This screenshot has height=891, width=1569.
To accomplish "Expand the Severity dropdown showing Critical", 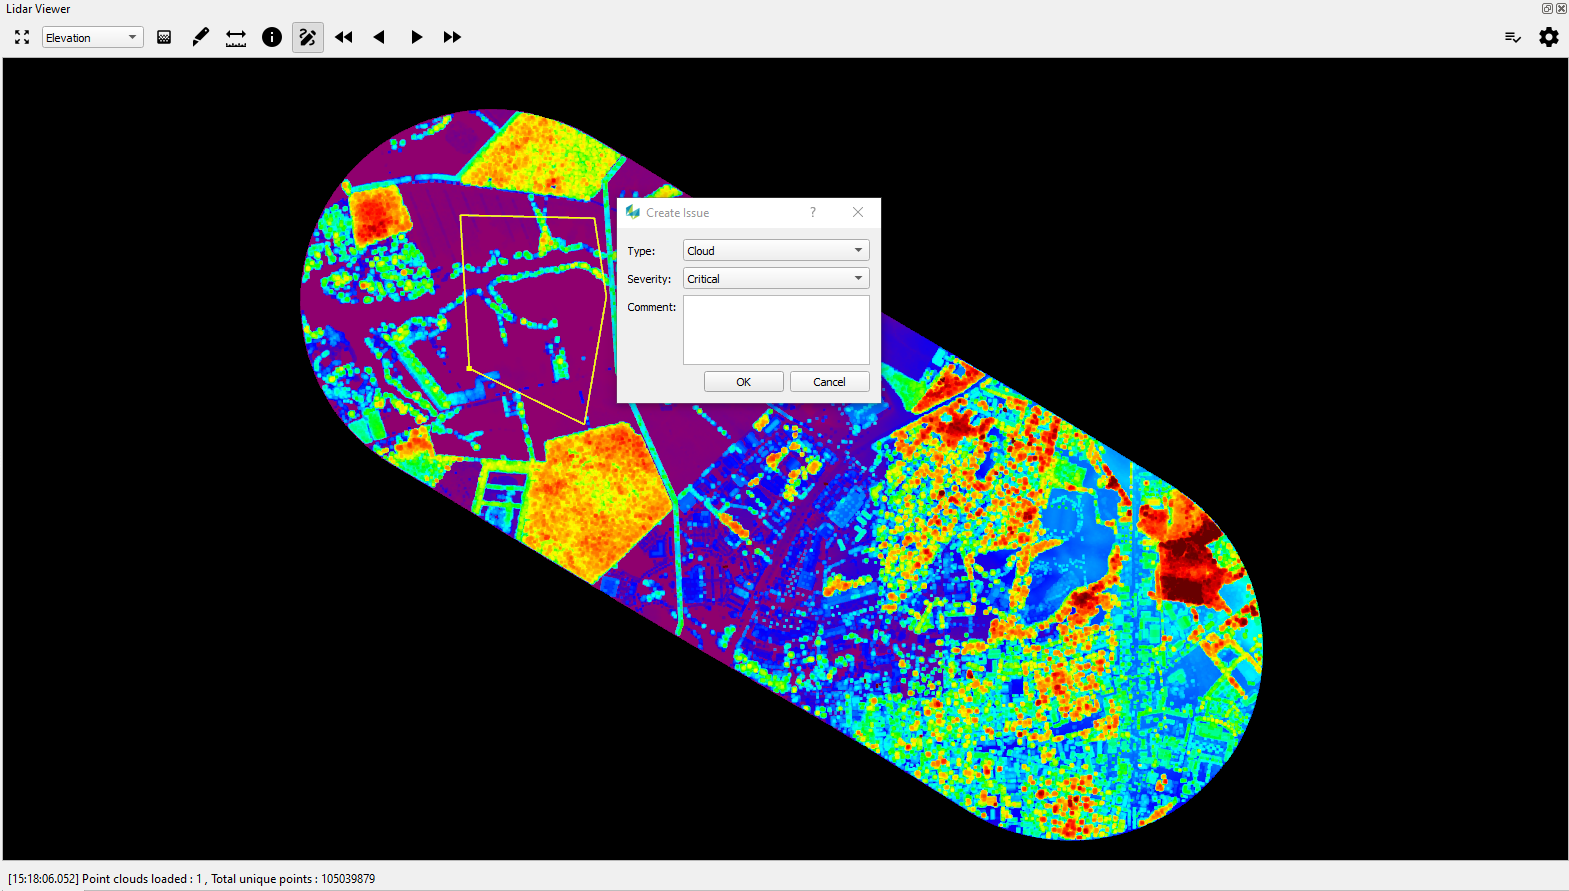I will pyautogui.click(x=776, y=278).
